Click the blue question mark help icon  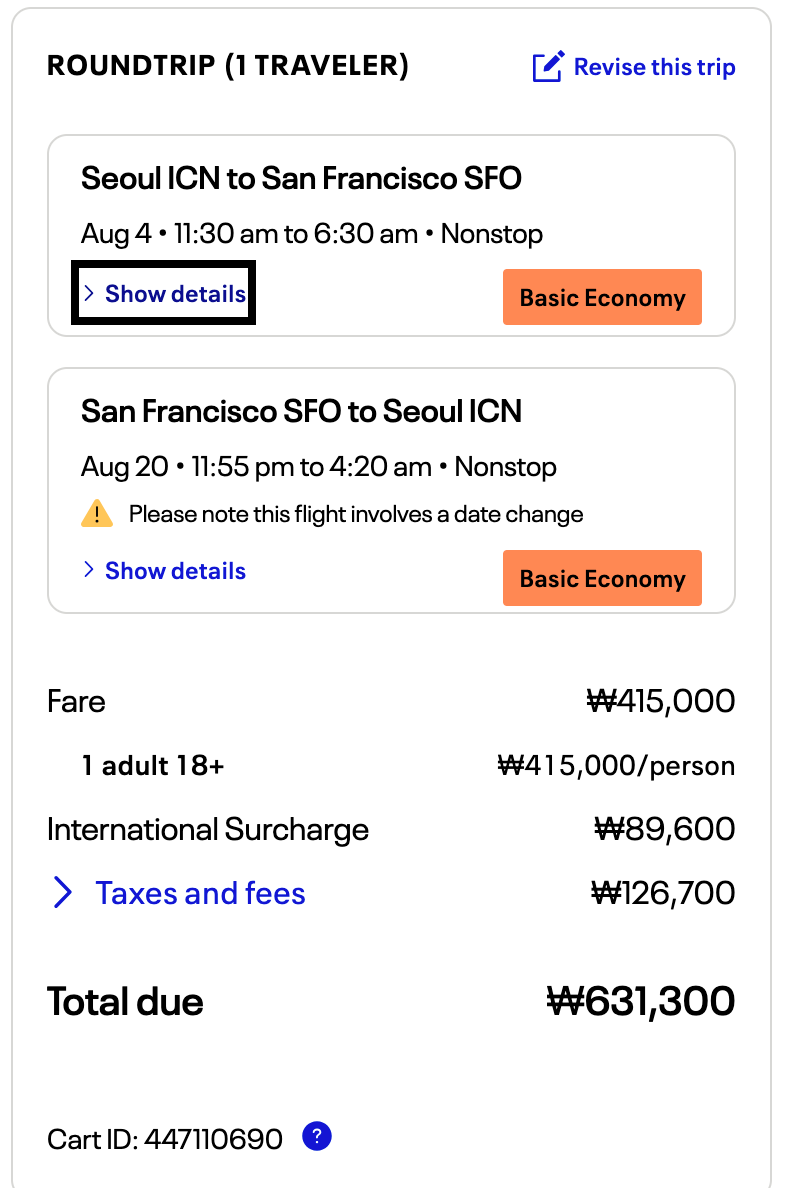pyautogui.click(x=317, y=1136)
